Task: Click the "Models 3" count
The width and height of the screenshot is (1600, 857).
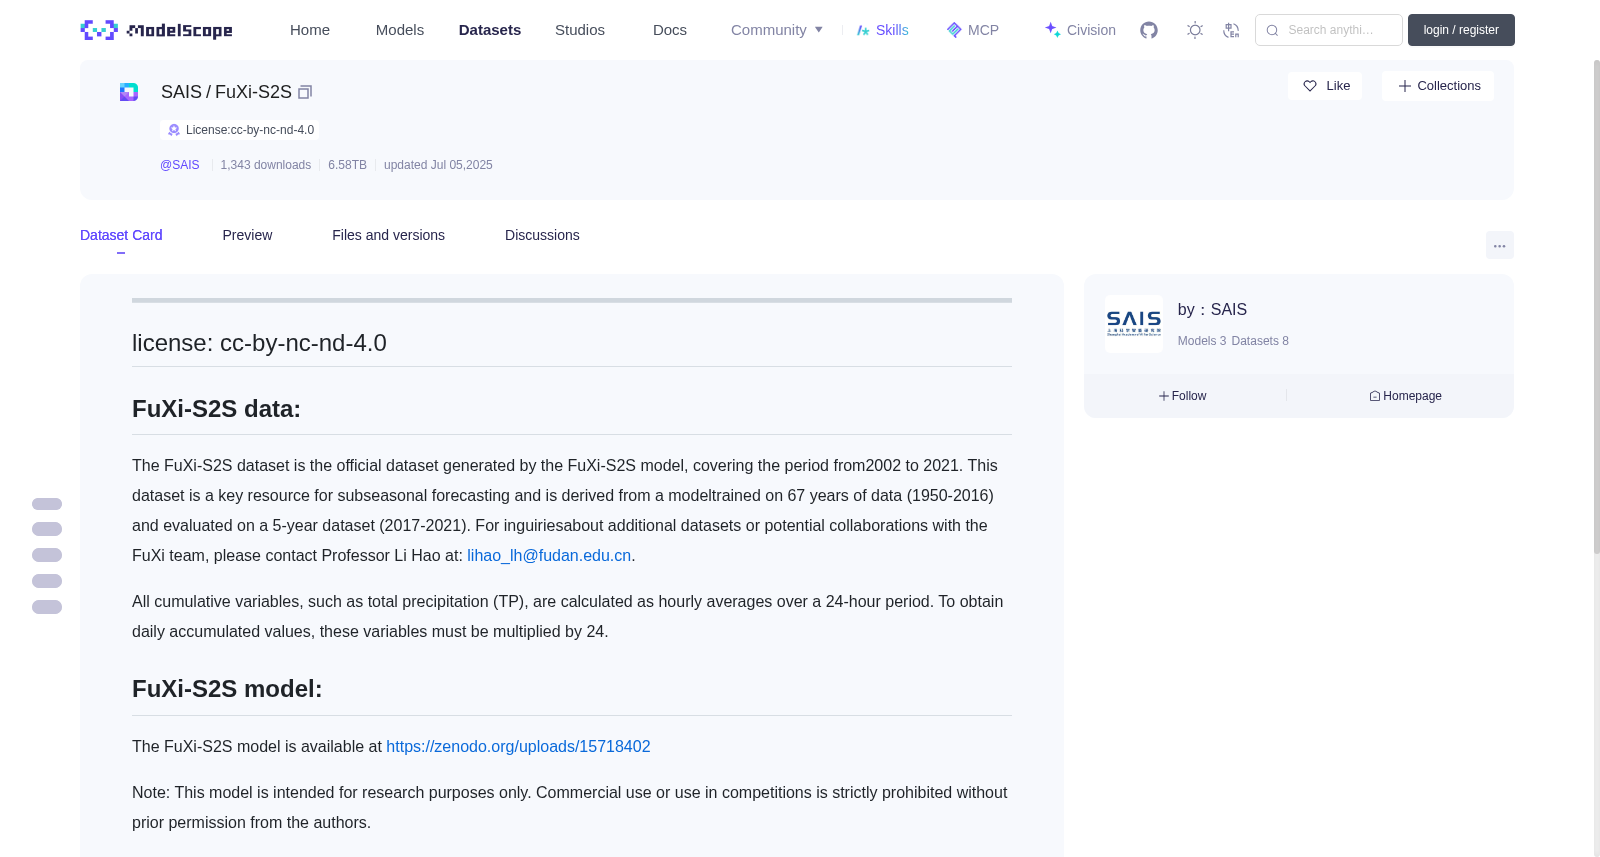Action: coord(1202,341)
